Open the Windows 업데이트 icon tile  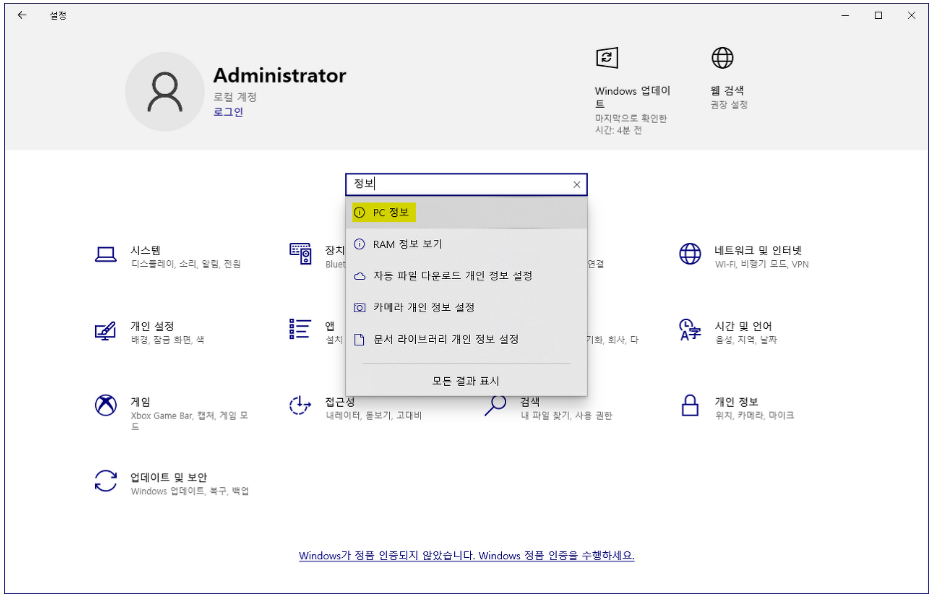point(607,58)
